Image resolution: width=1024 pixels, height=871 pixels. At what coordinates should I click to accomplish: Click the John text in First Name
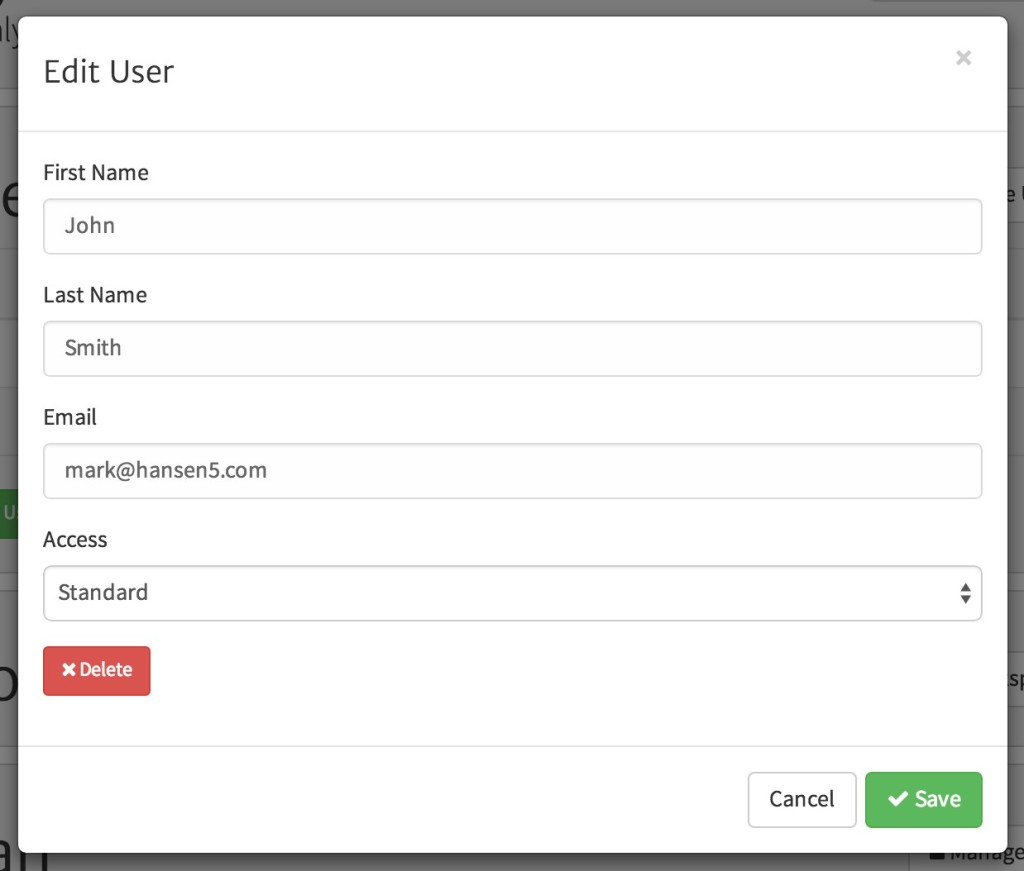[x=90, y=226]
